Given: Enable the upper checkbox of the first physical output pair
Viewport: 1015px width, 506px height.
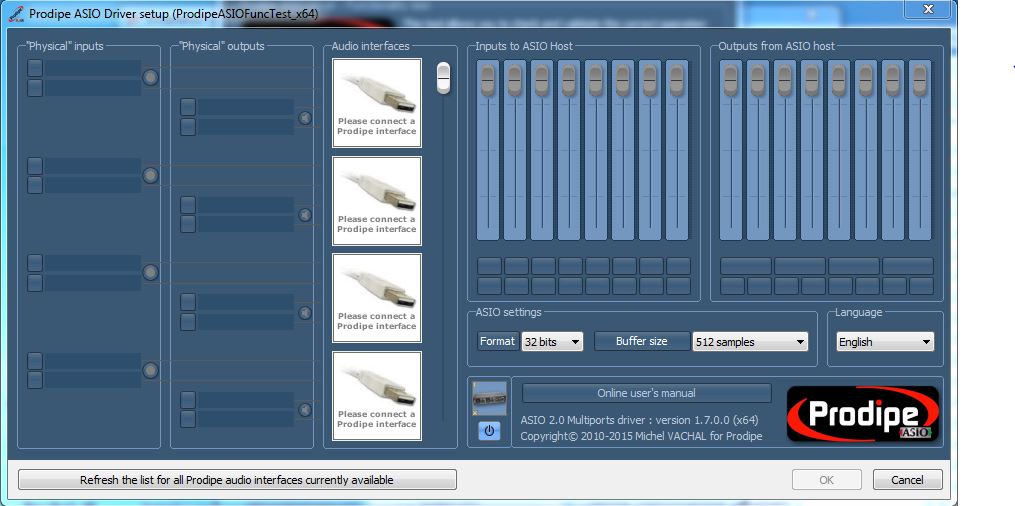Looking at the screenshot, I should (188, 107).
